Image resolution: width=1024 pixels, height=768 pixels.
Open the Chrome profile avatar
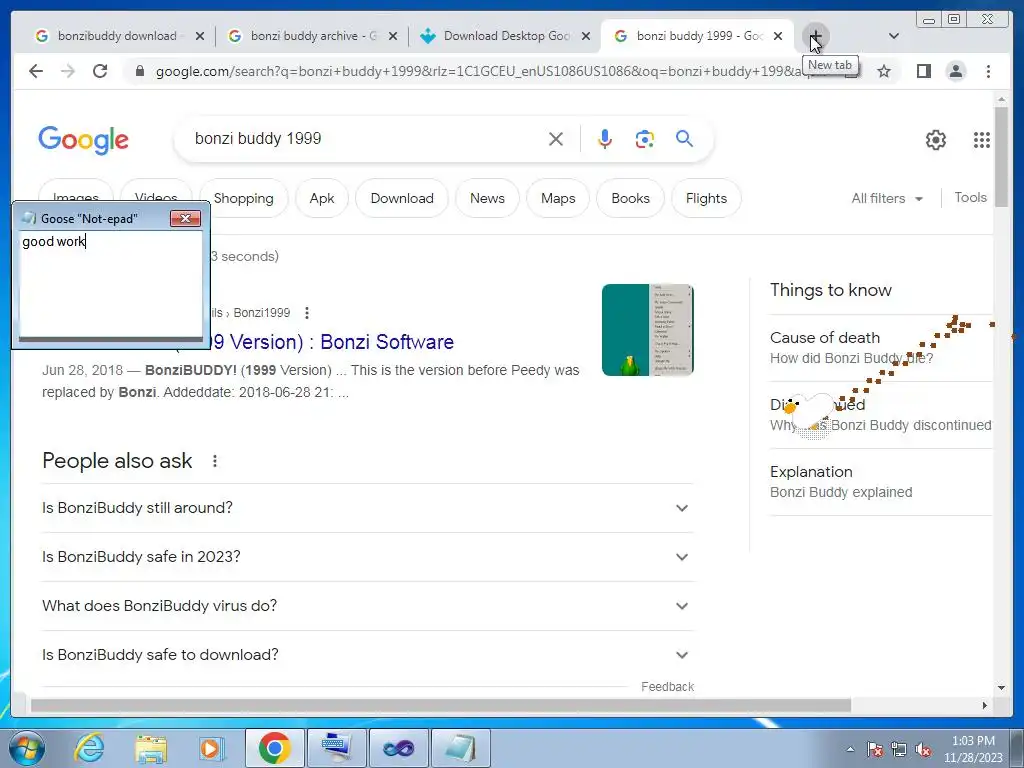955,71
